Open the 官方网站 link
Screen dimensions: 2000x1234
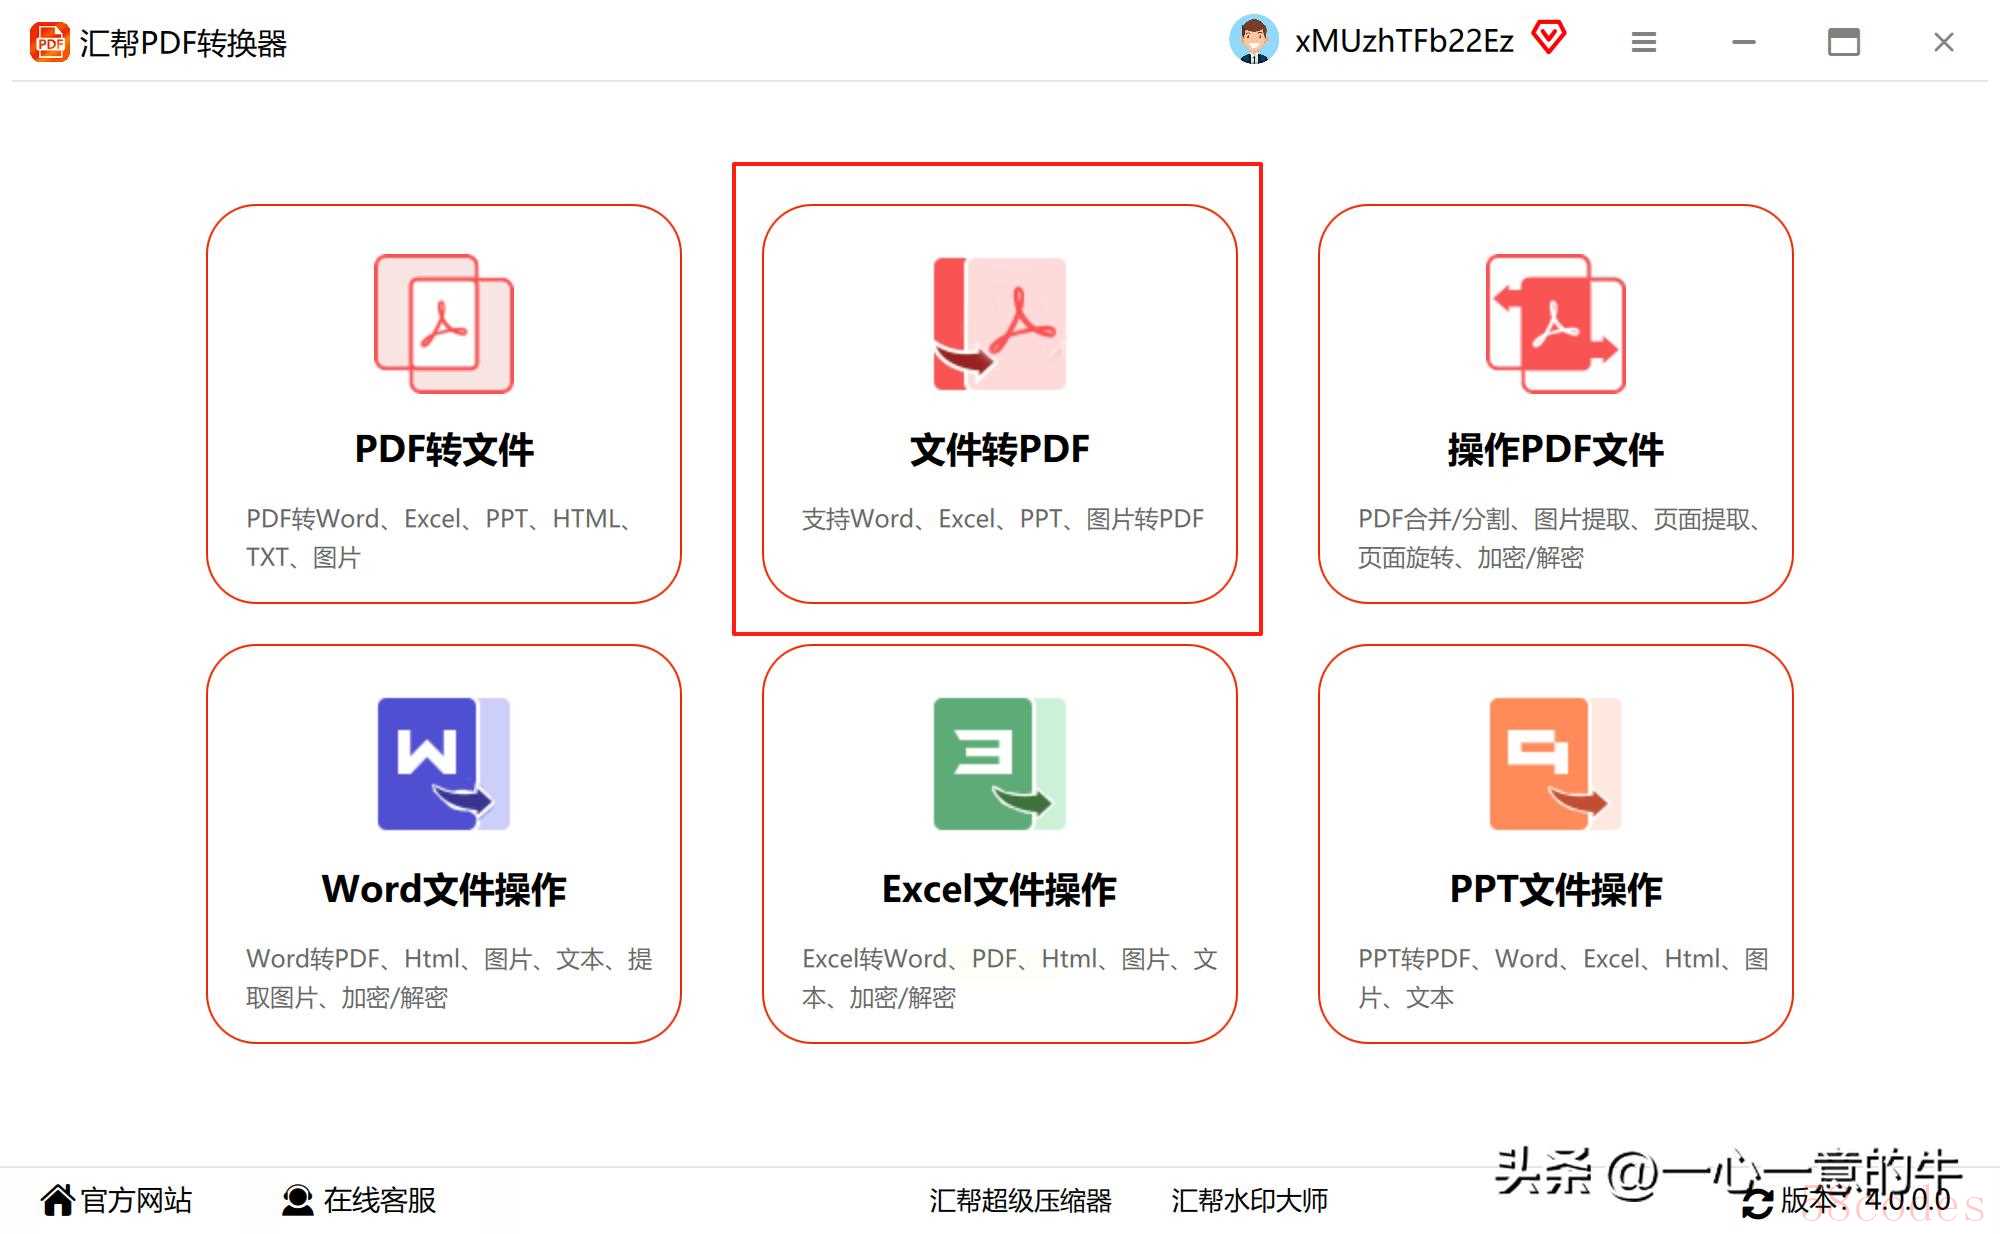[x=137, y=1200]
